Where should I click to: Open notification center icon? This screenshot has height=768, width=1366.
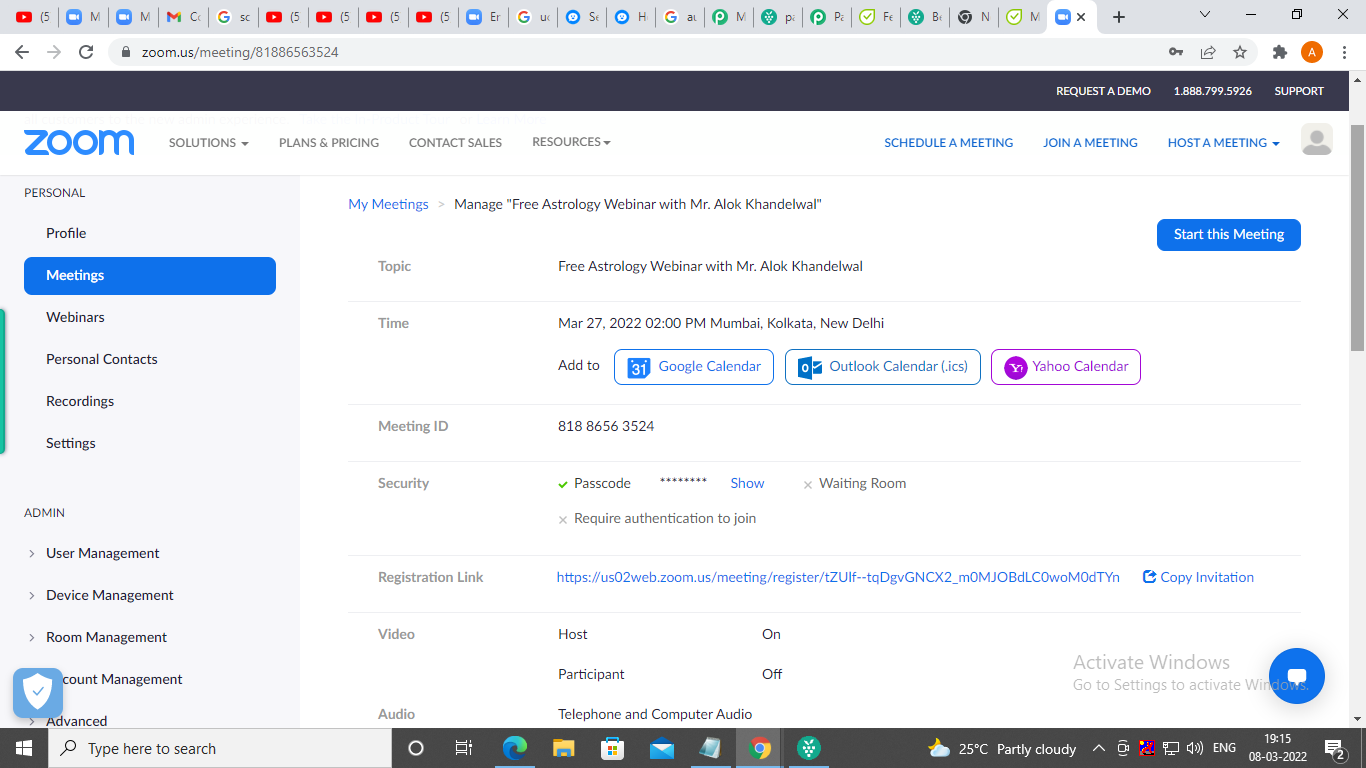1334,748
